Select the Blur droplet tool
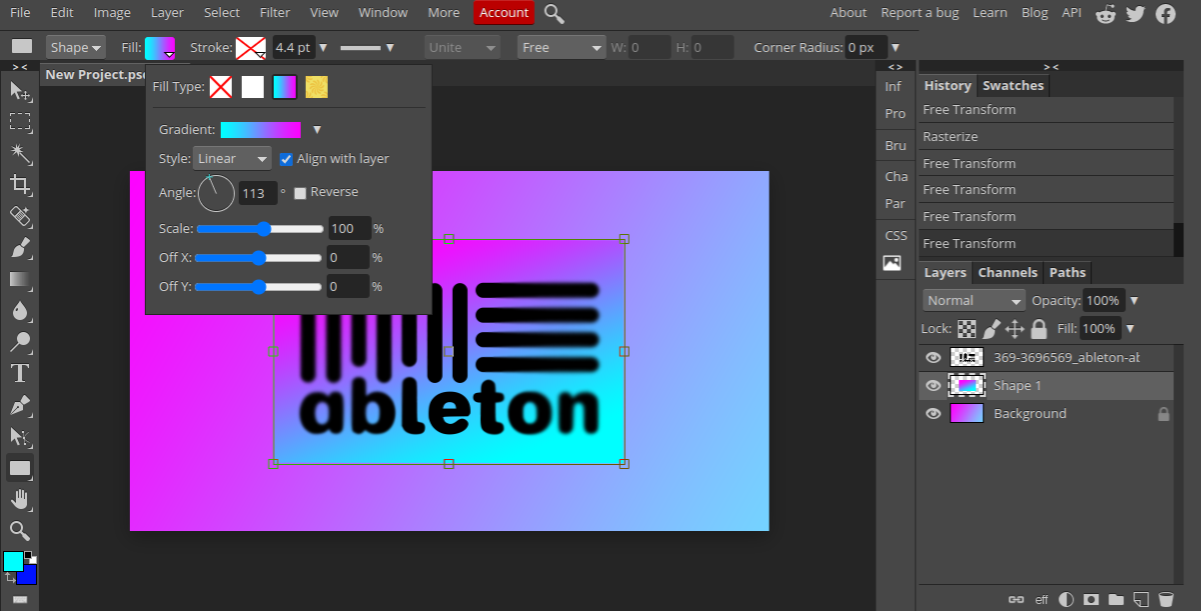1201x611 pixels. (x=19, y=310)
